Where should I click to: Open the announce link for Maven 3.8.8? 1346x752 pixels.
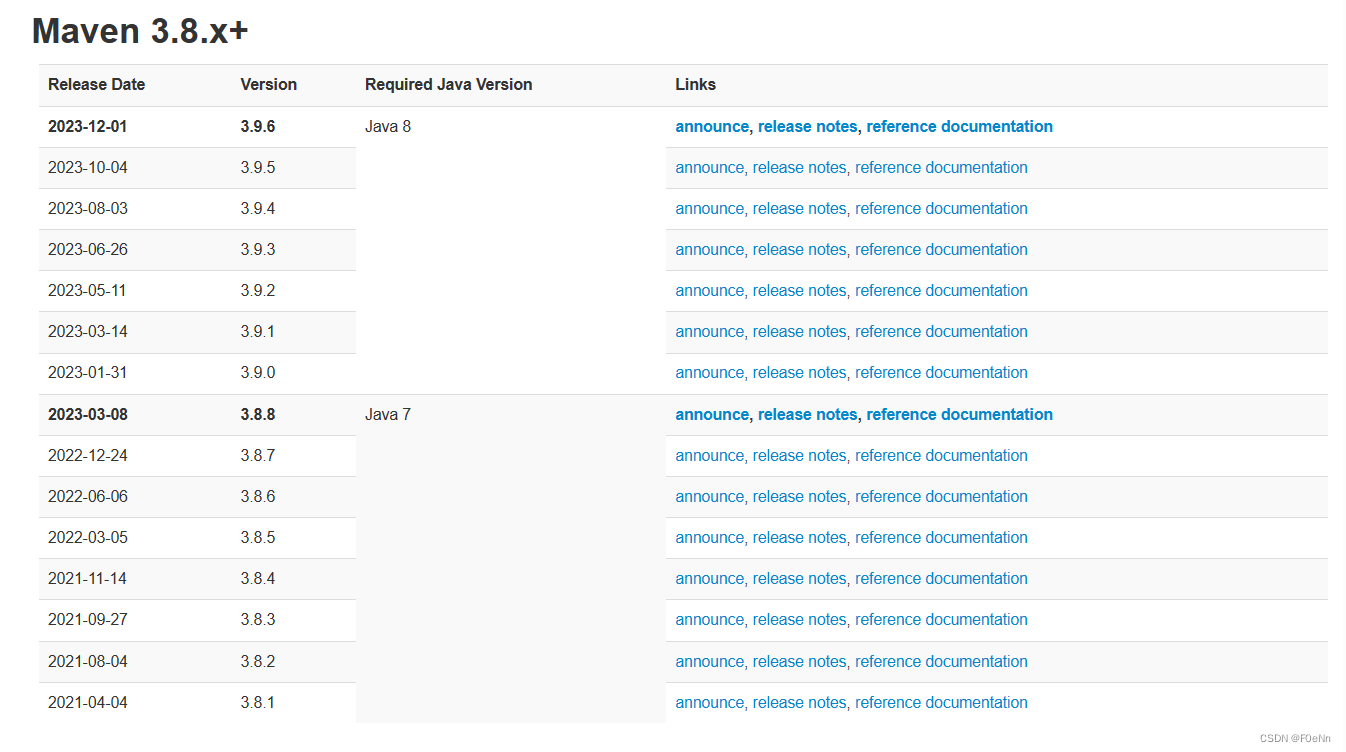click(711, 414)
